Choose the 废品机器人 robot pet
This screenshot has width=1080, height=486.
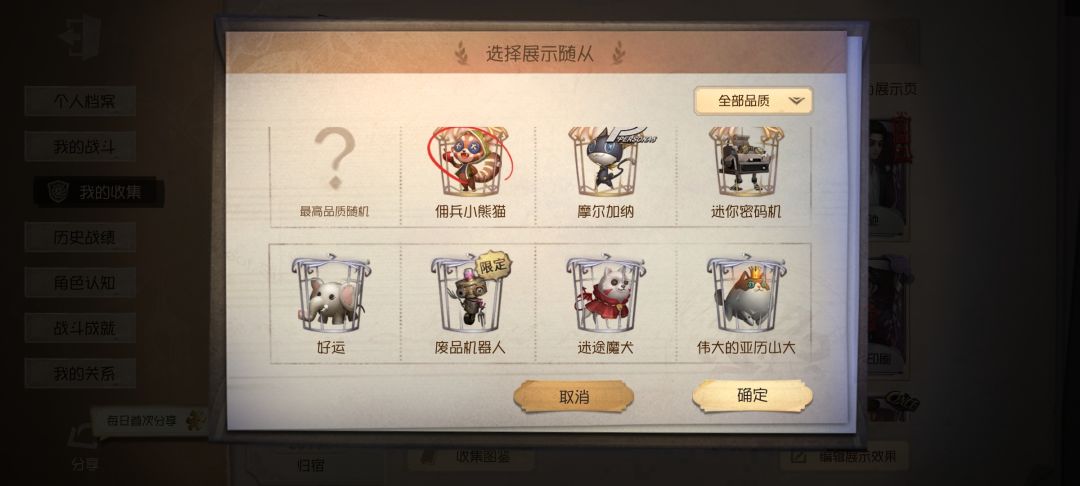pos(470,303)
